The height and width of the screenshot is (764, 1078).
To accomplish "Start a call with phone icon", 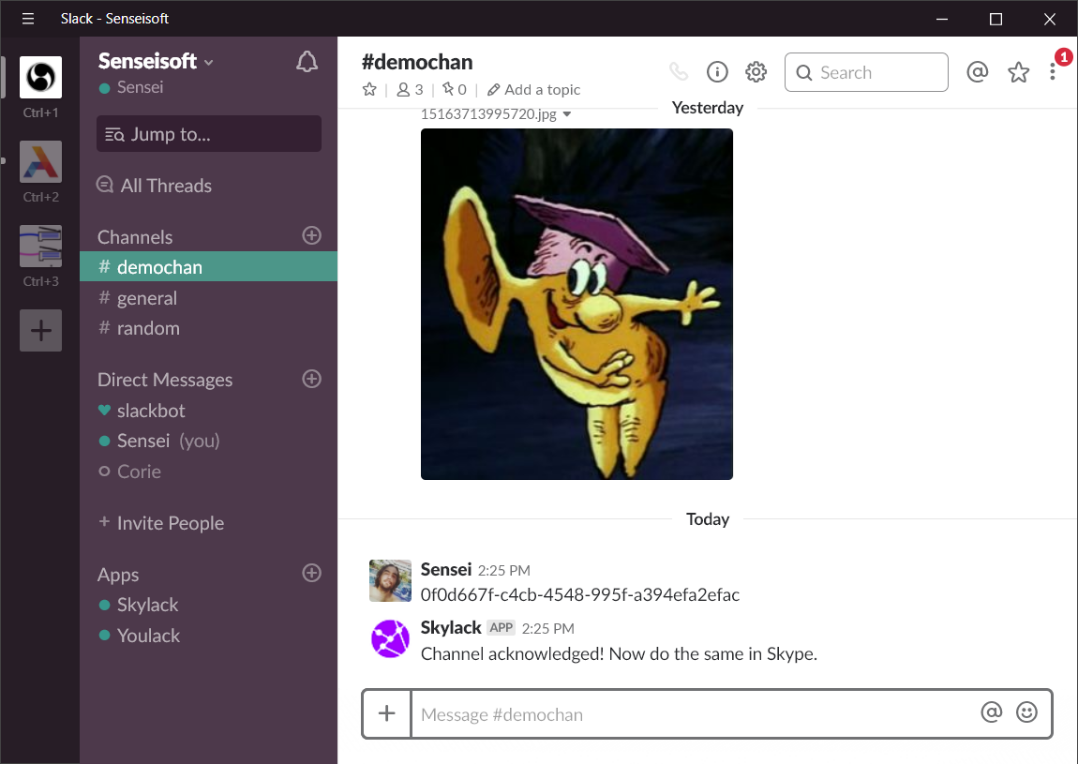I will click(679, 72).
